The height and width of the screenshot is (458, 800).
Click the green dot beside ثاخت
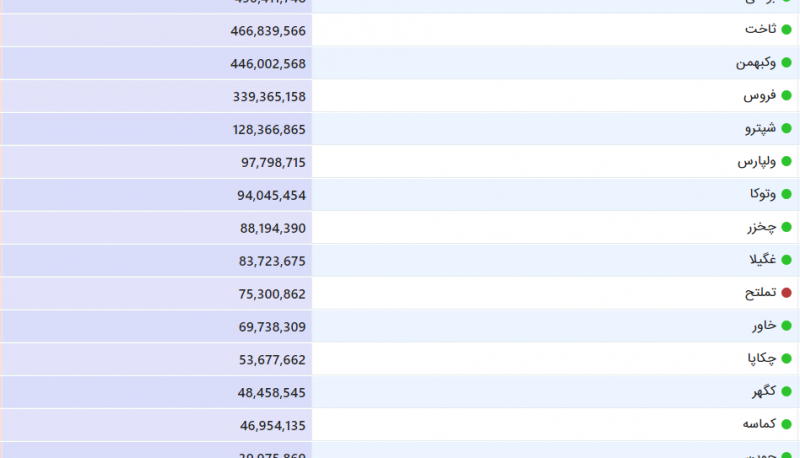pos(786,30)
